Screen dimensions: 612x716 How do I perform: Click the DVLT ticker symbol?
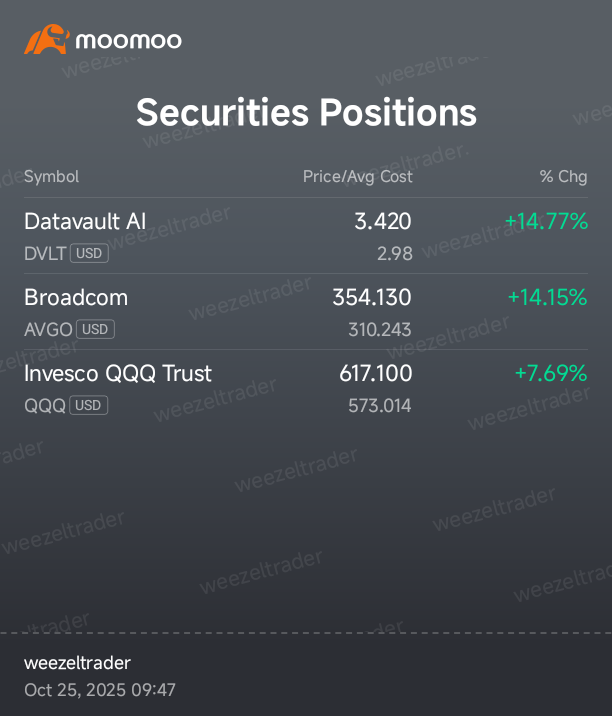tap(45, 254)
